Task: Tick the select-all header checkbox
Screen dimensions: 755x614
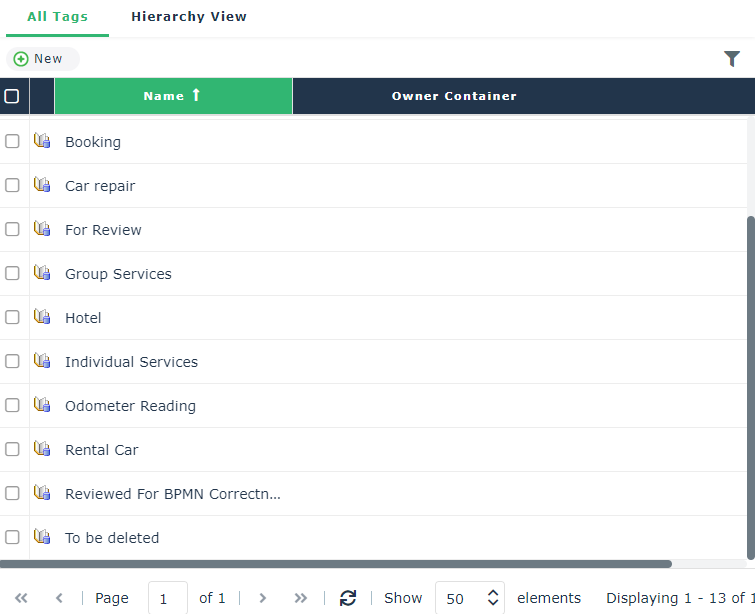Action: pos(12,96)
